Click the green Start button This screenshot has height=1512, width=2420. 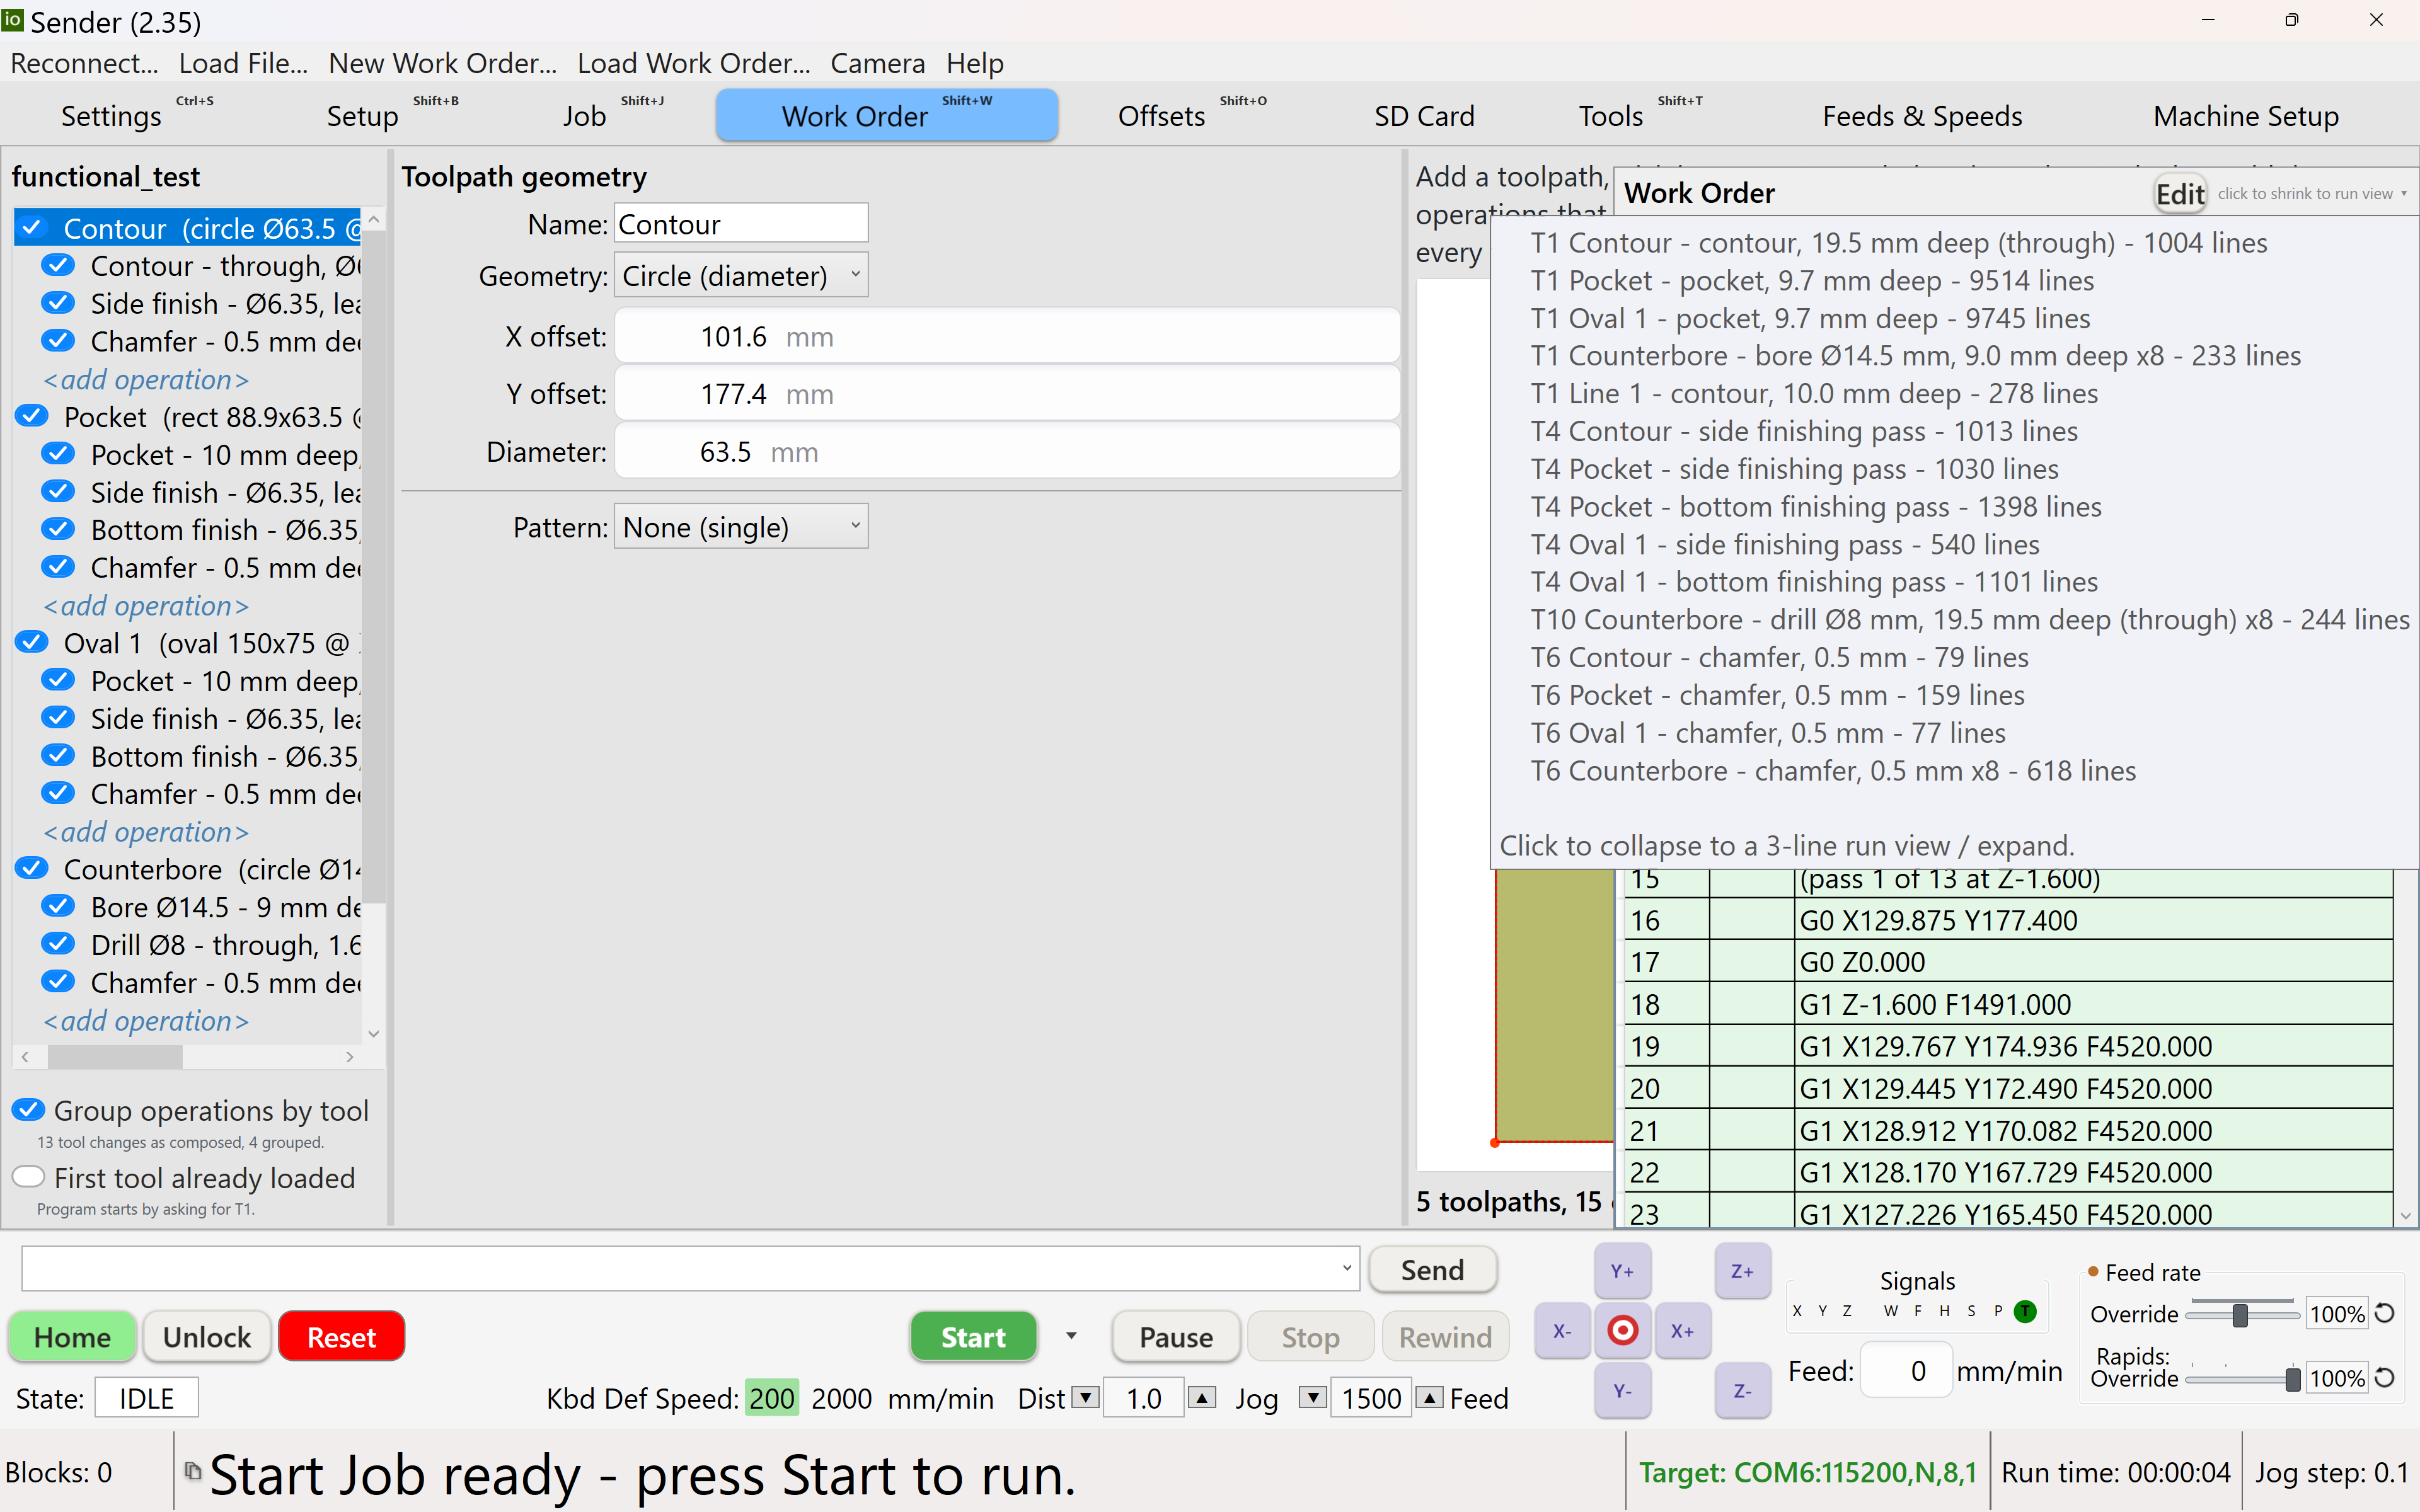click(x=973, y=1337)
